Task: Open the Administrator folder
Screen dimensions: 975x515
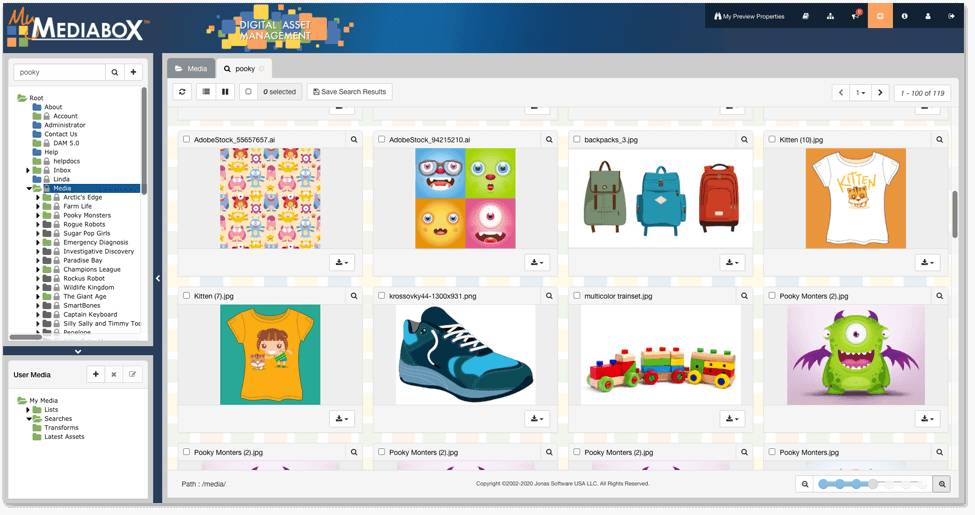Action: 65,125
